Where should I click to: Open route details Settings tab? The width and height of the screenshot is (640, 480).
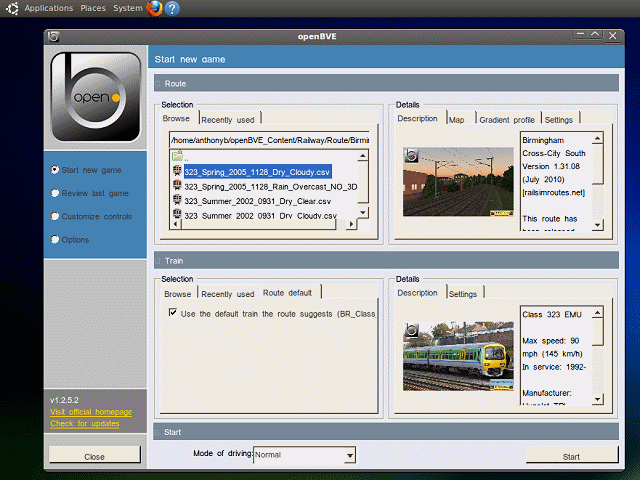pyautogui.click(x=559, y=120)
